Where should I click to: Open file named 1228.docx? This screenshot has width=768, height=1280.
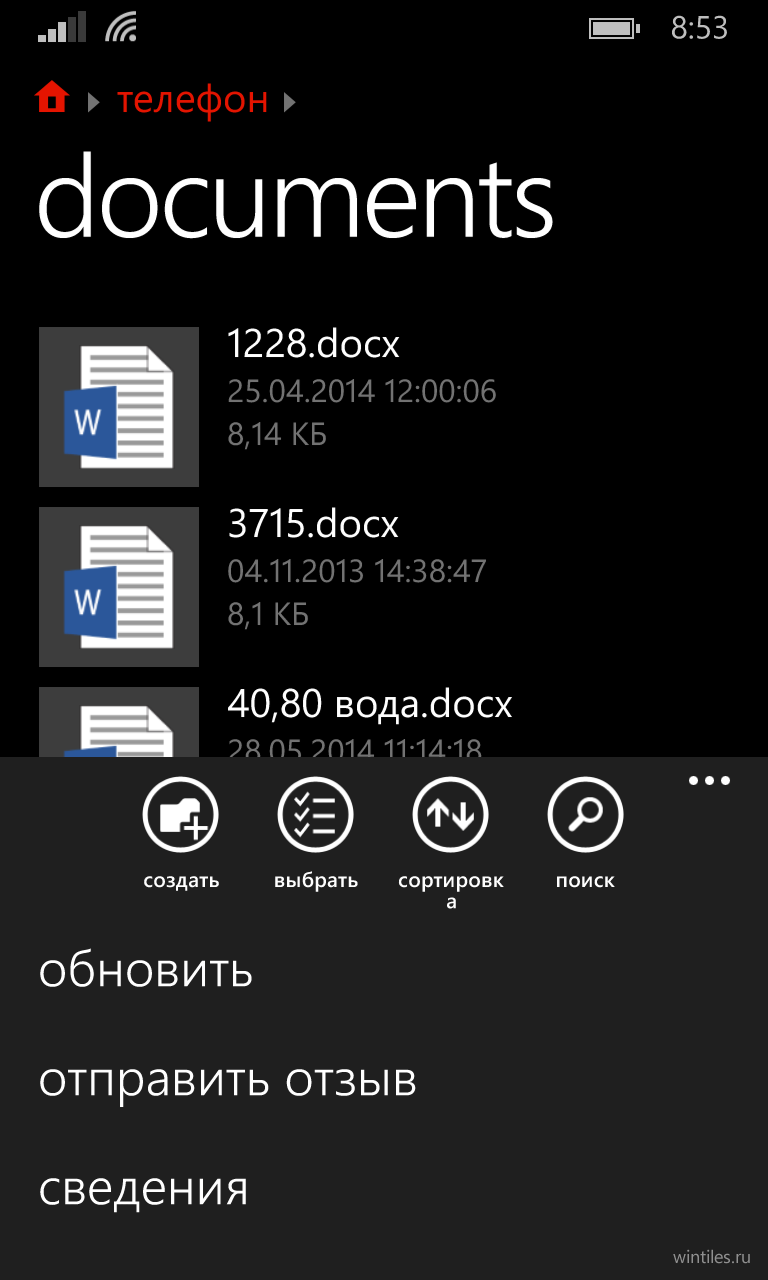313,344
